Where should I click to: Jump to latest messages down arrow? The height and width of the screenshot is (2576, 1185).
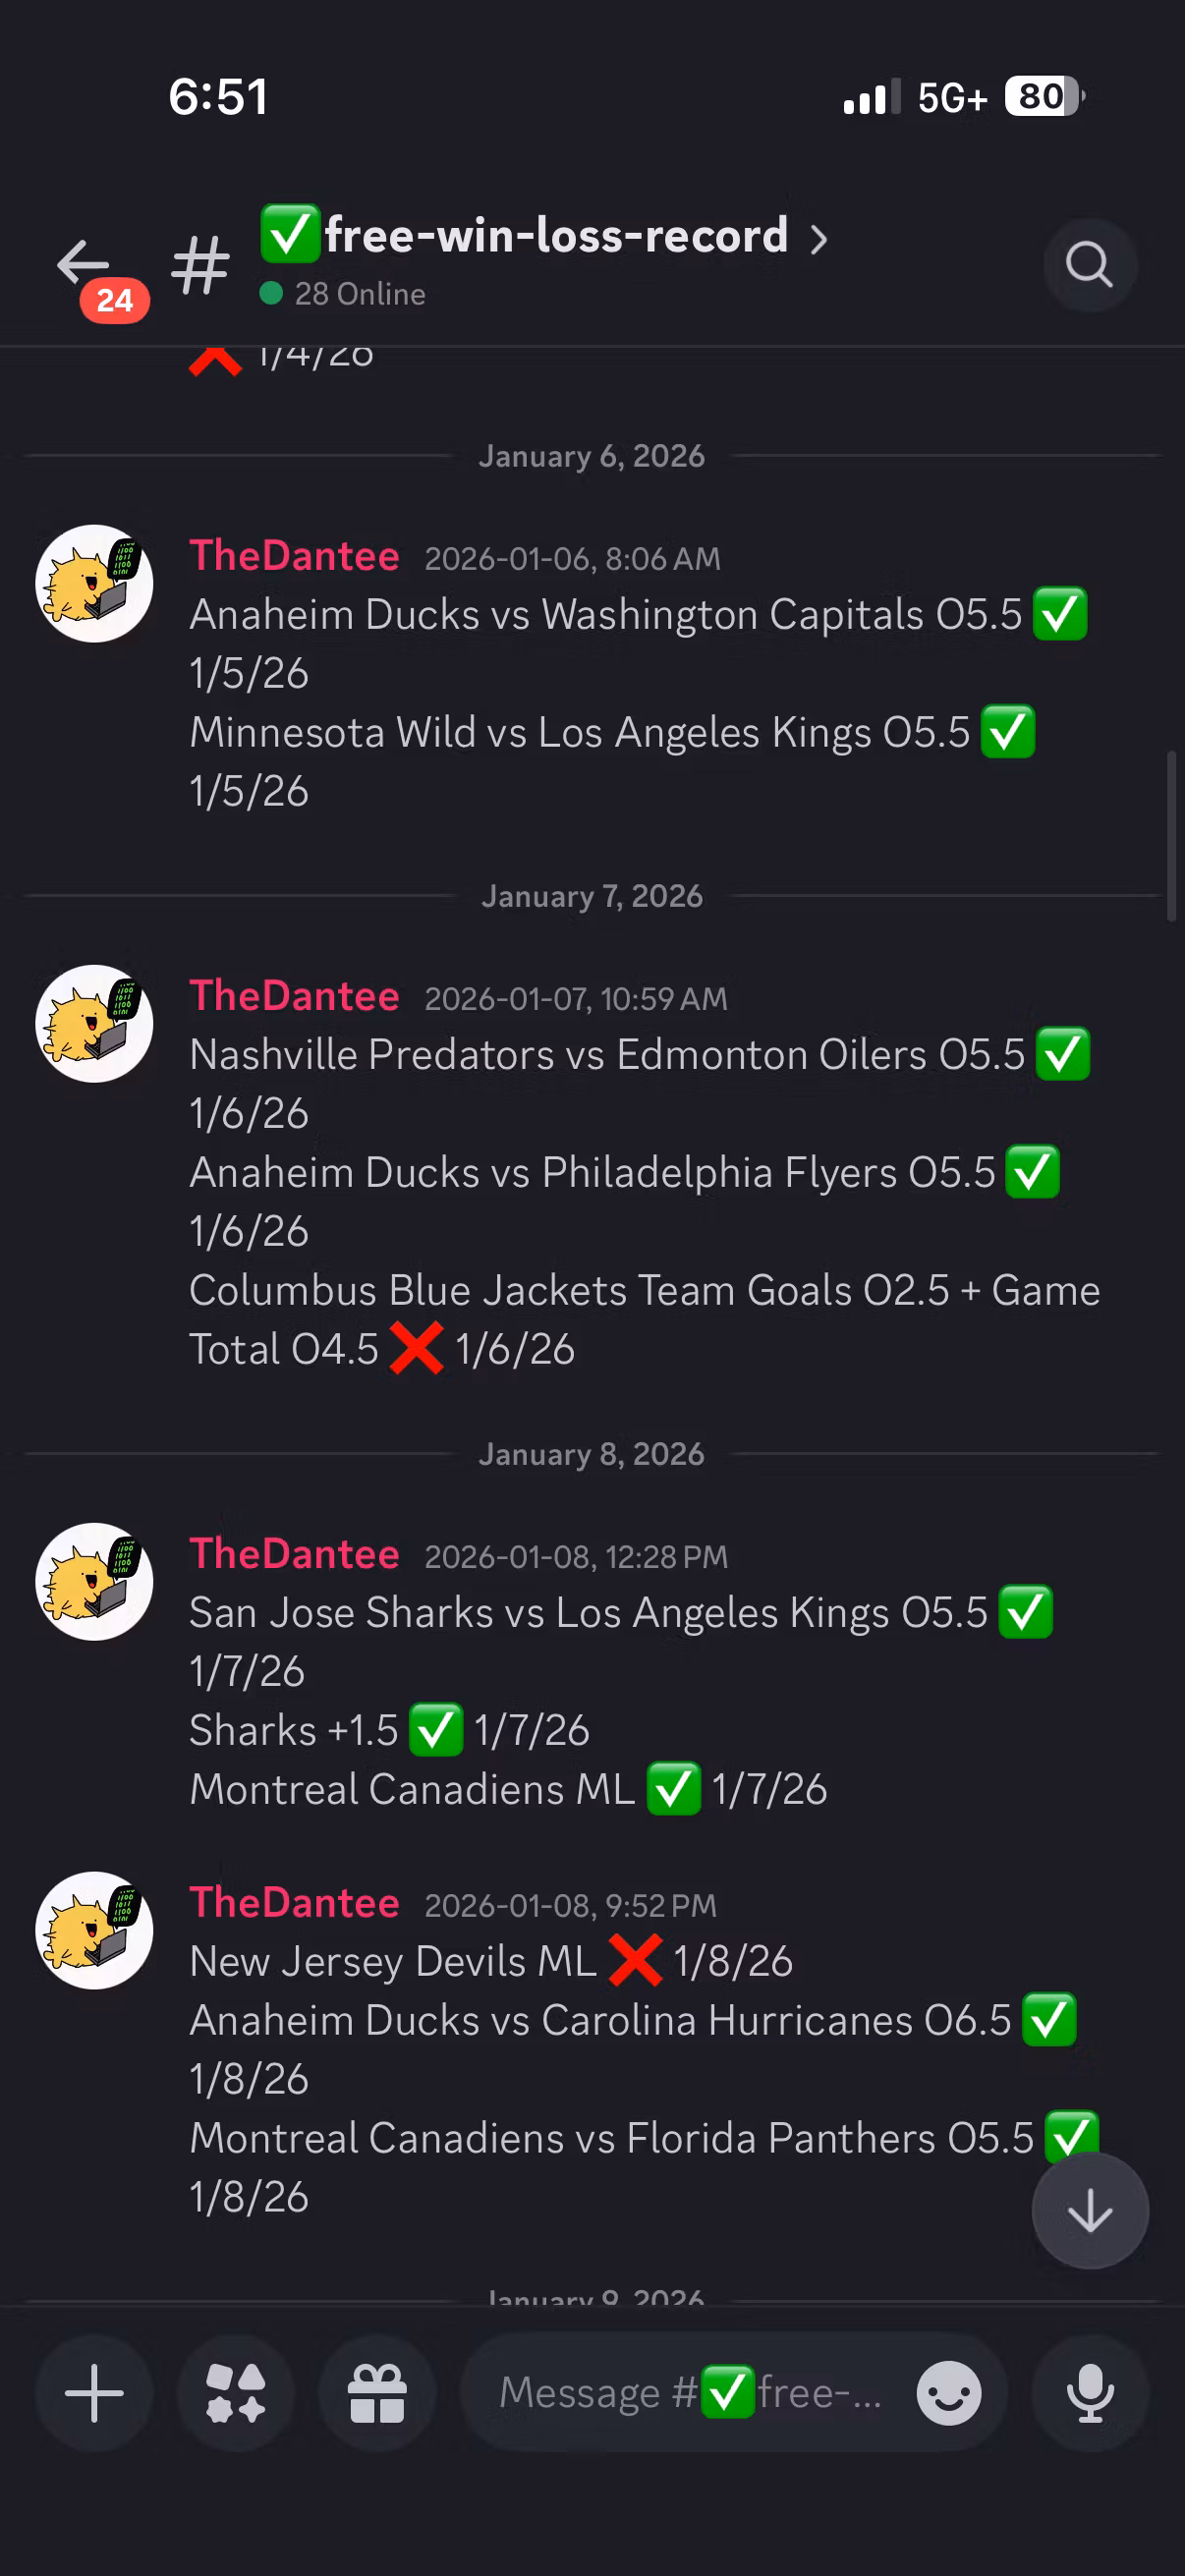click(1089, 2210)
